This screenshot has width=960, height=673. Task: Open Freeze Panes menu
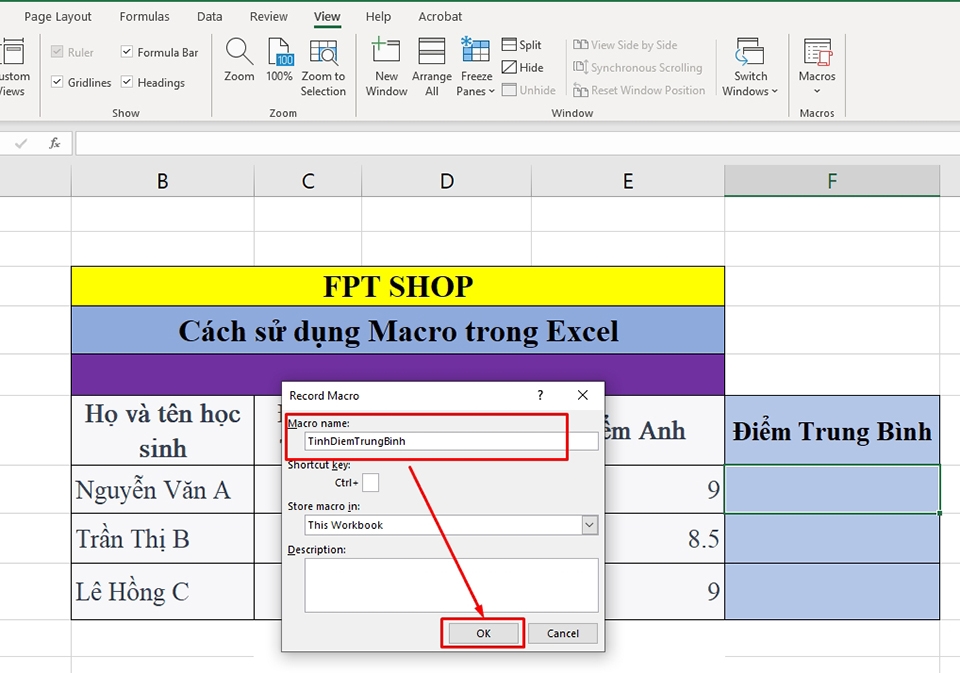[x=476, y=66]
